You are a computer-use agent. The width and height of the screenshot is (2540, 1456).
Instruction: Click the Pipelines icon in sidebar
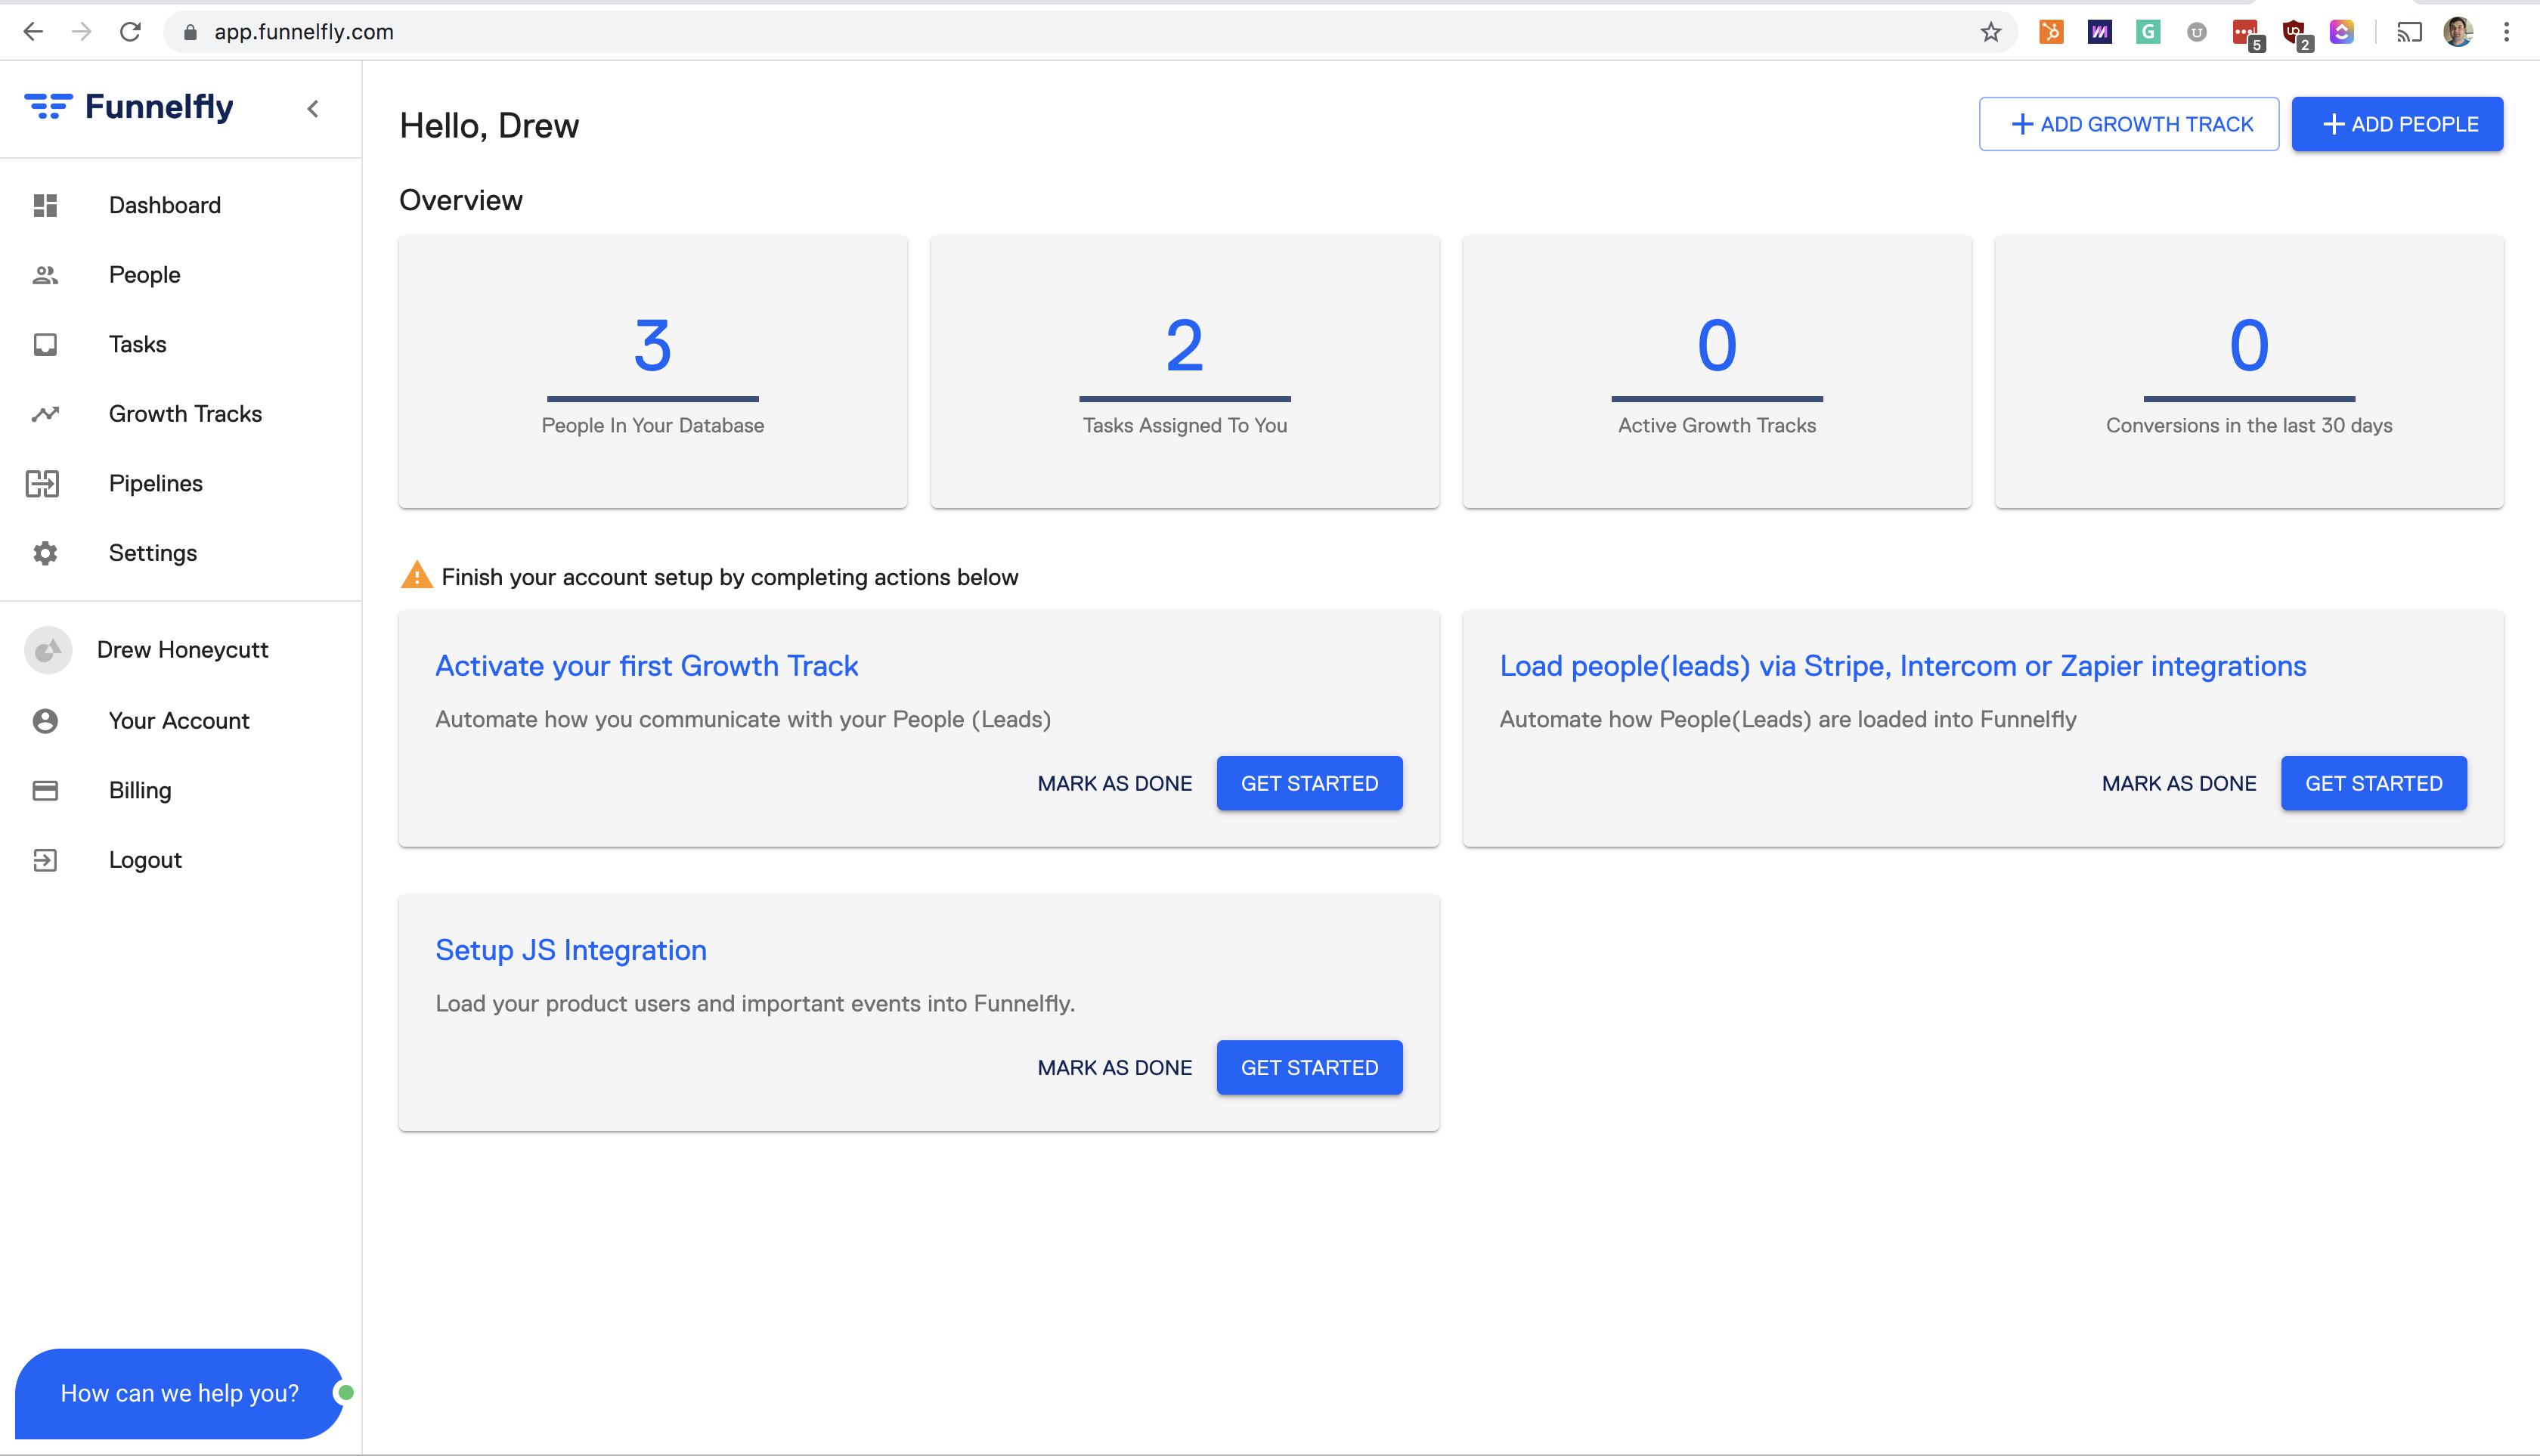click(x=43, y=484)
